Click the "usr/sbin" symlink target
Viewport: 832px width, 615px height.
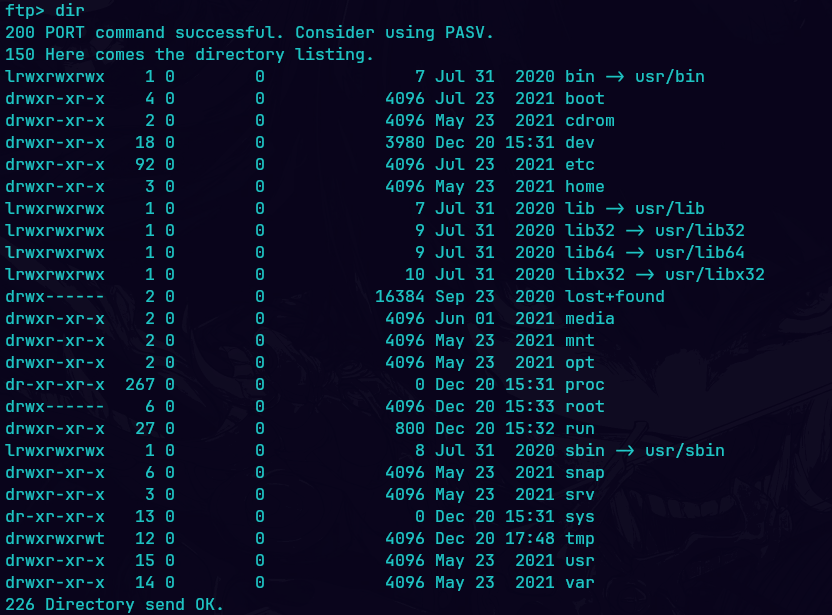click(x=685, y=451)
